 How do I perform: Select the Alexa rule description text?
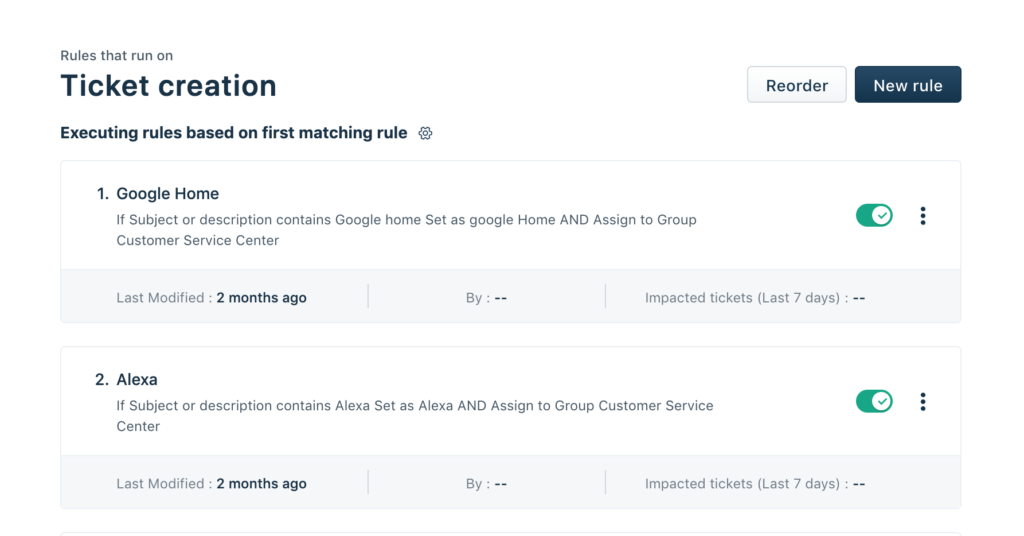tap(415, 416)
